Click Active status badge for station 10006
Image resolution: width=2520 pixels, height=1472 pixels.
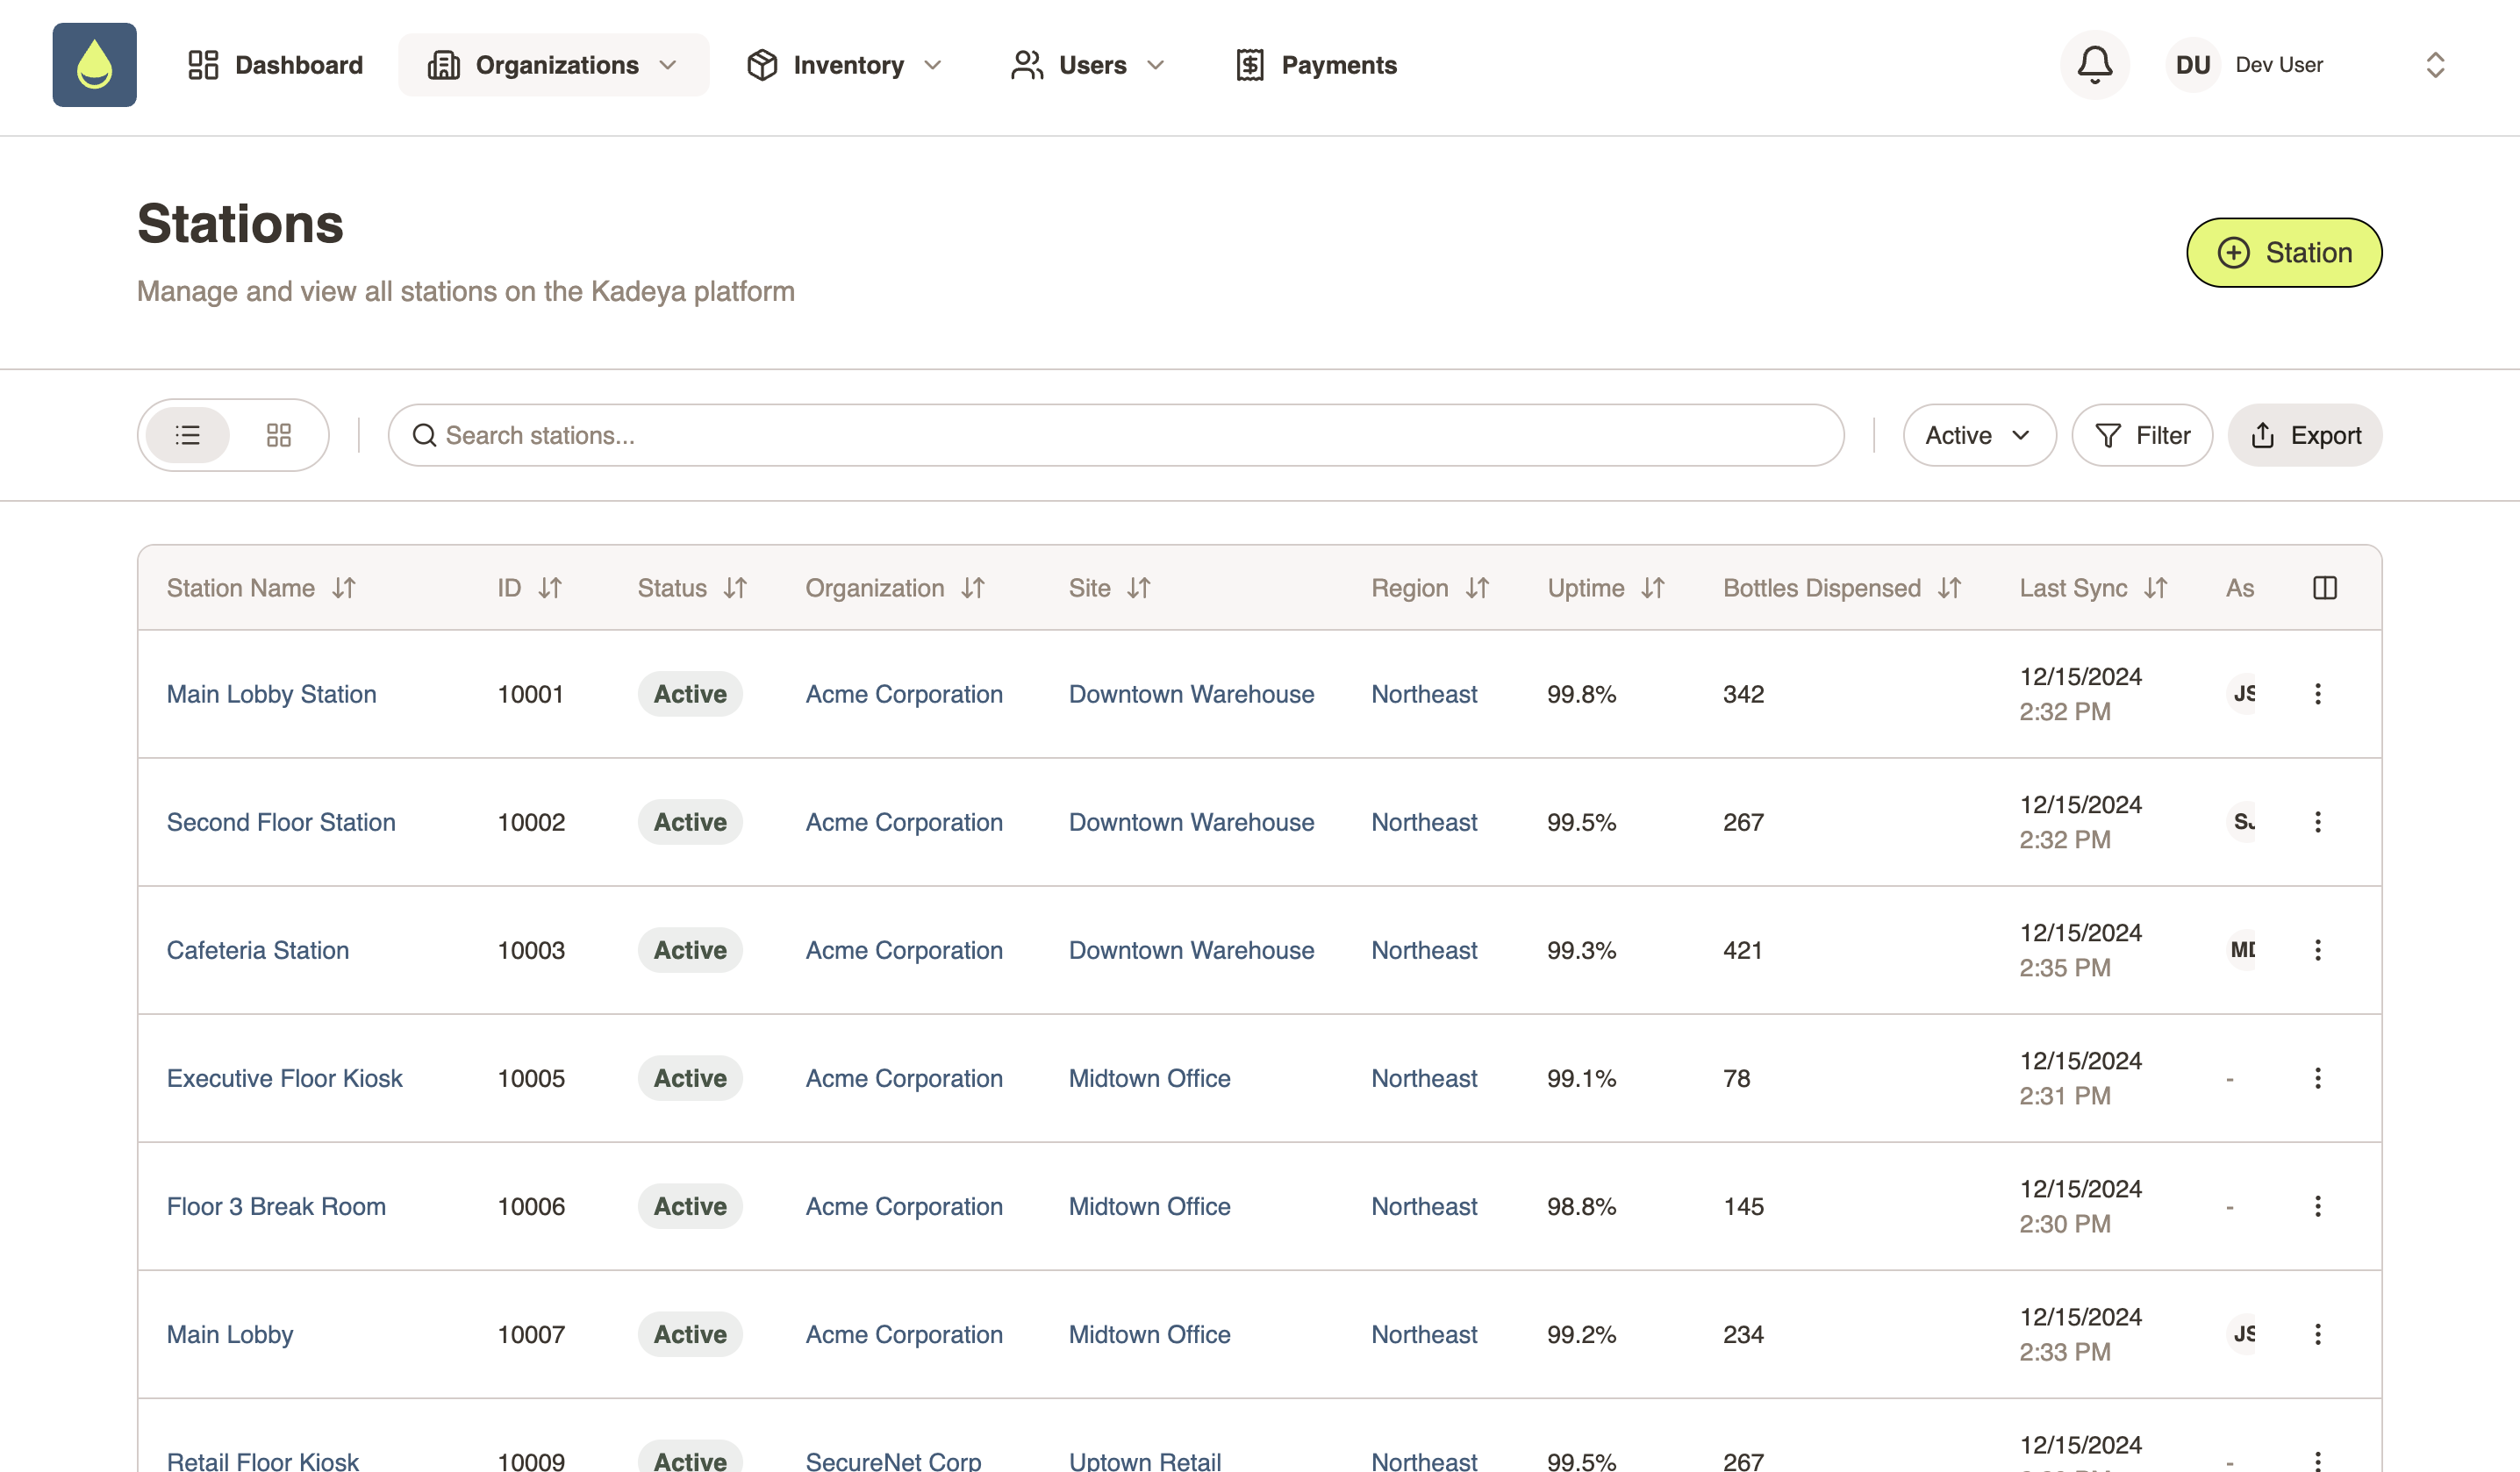coord(690,1206)
